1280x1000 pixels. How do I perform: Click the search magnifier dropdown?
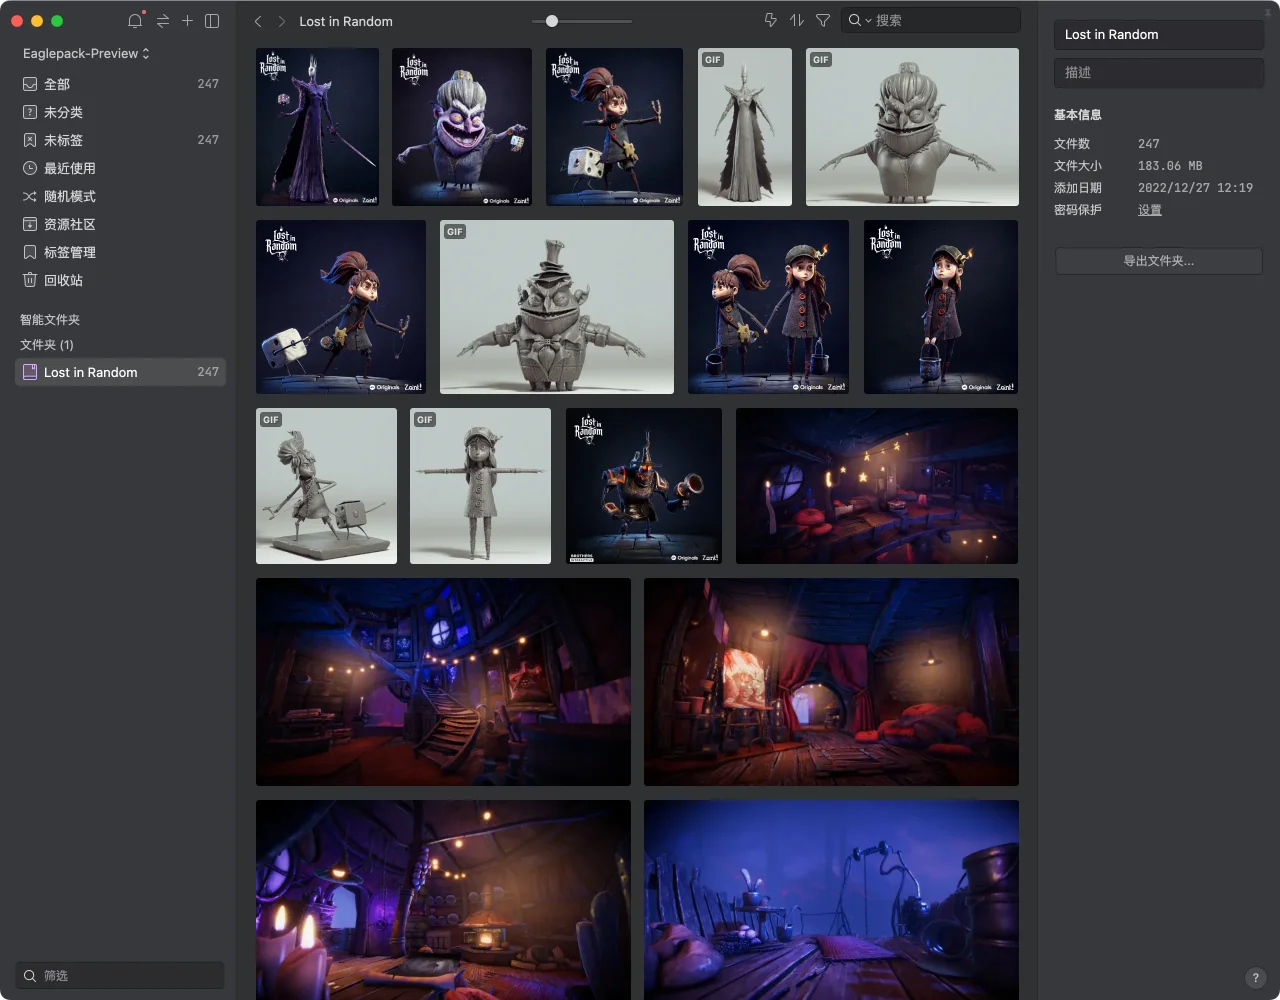860,20
